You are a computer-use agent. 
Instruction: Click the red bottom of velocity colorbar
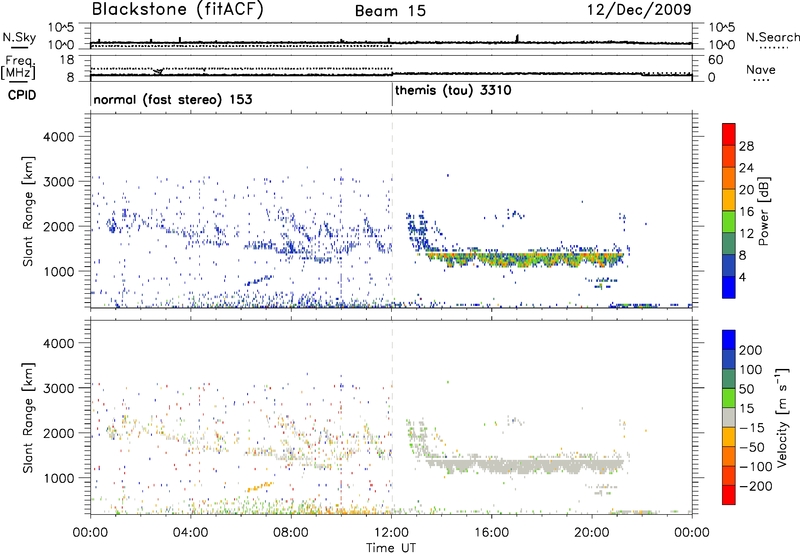(x=729, y=495)
